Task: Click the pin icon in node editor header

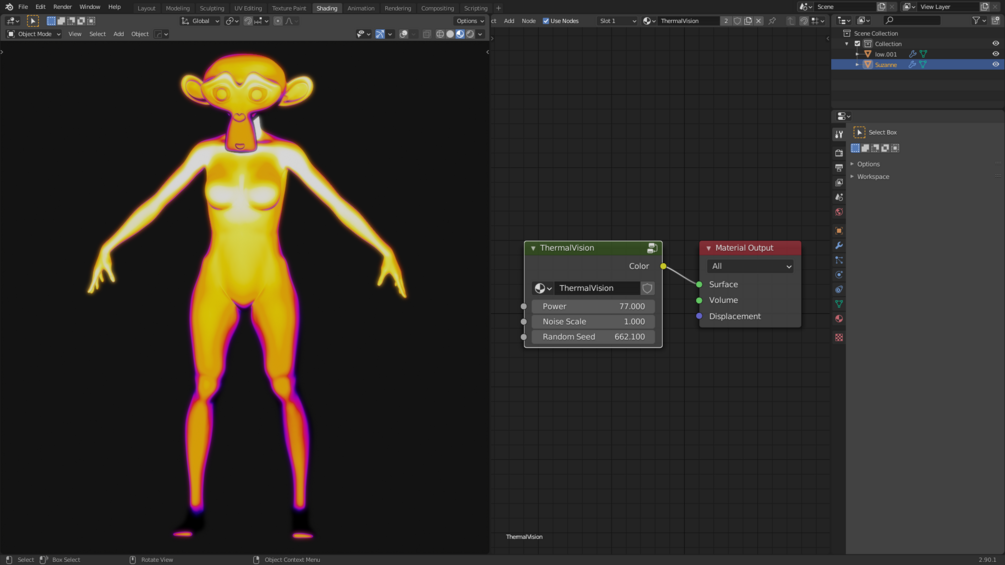Action: coord(772,21)
